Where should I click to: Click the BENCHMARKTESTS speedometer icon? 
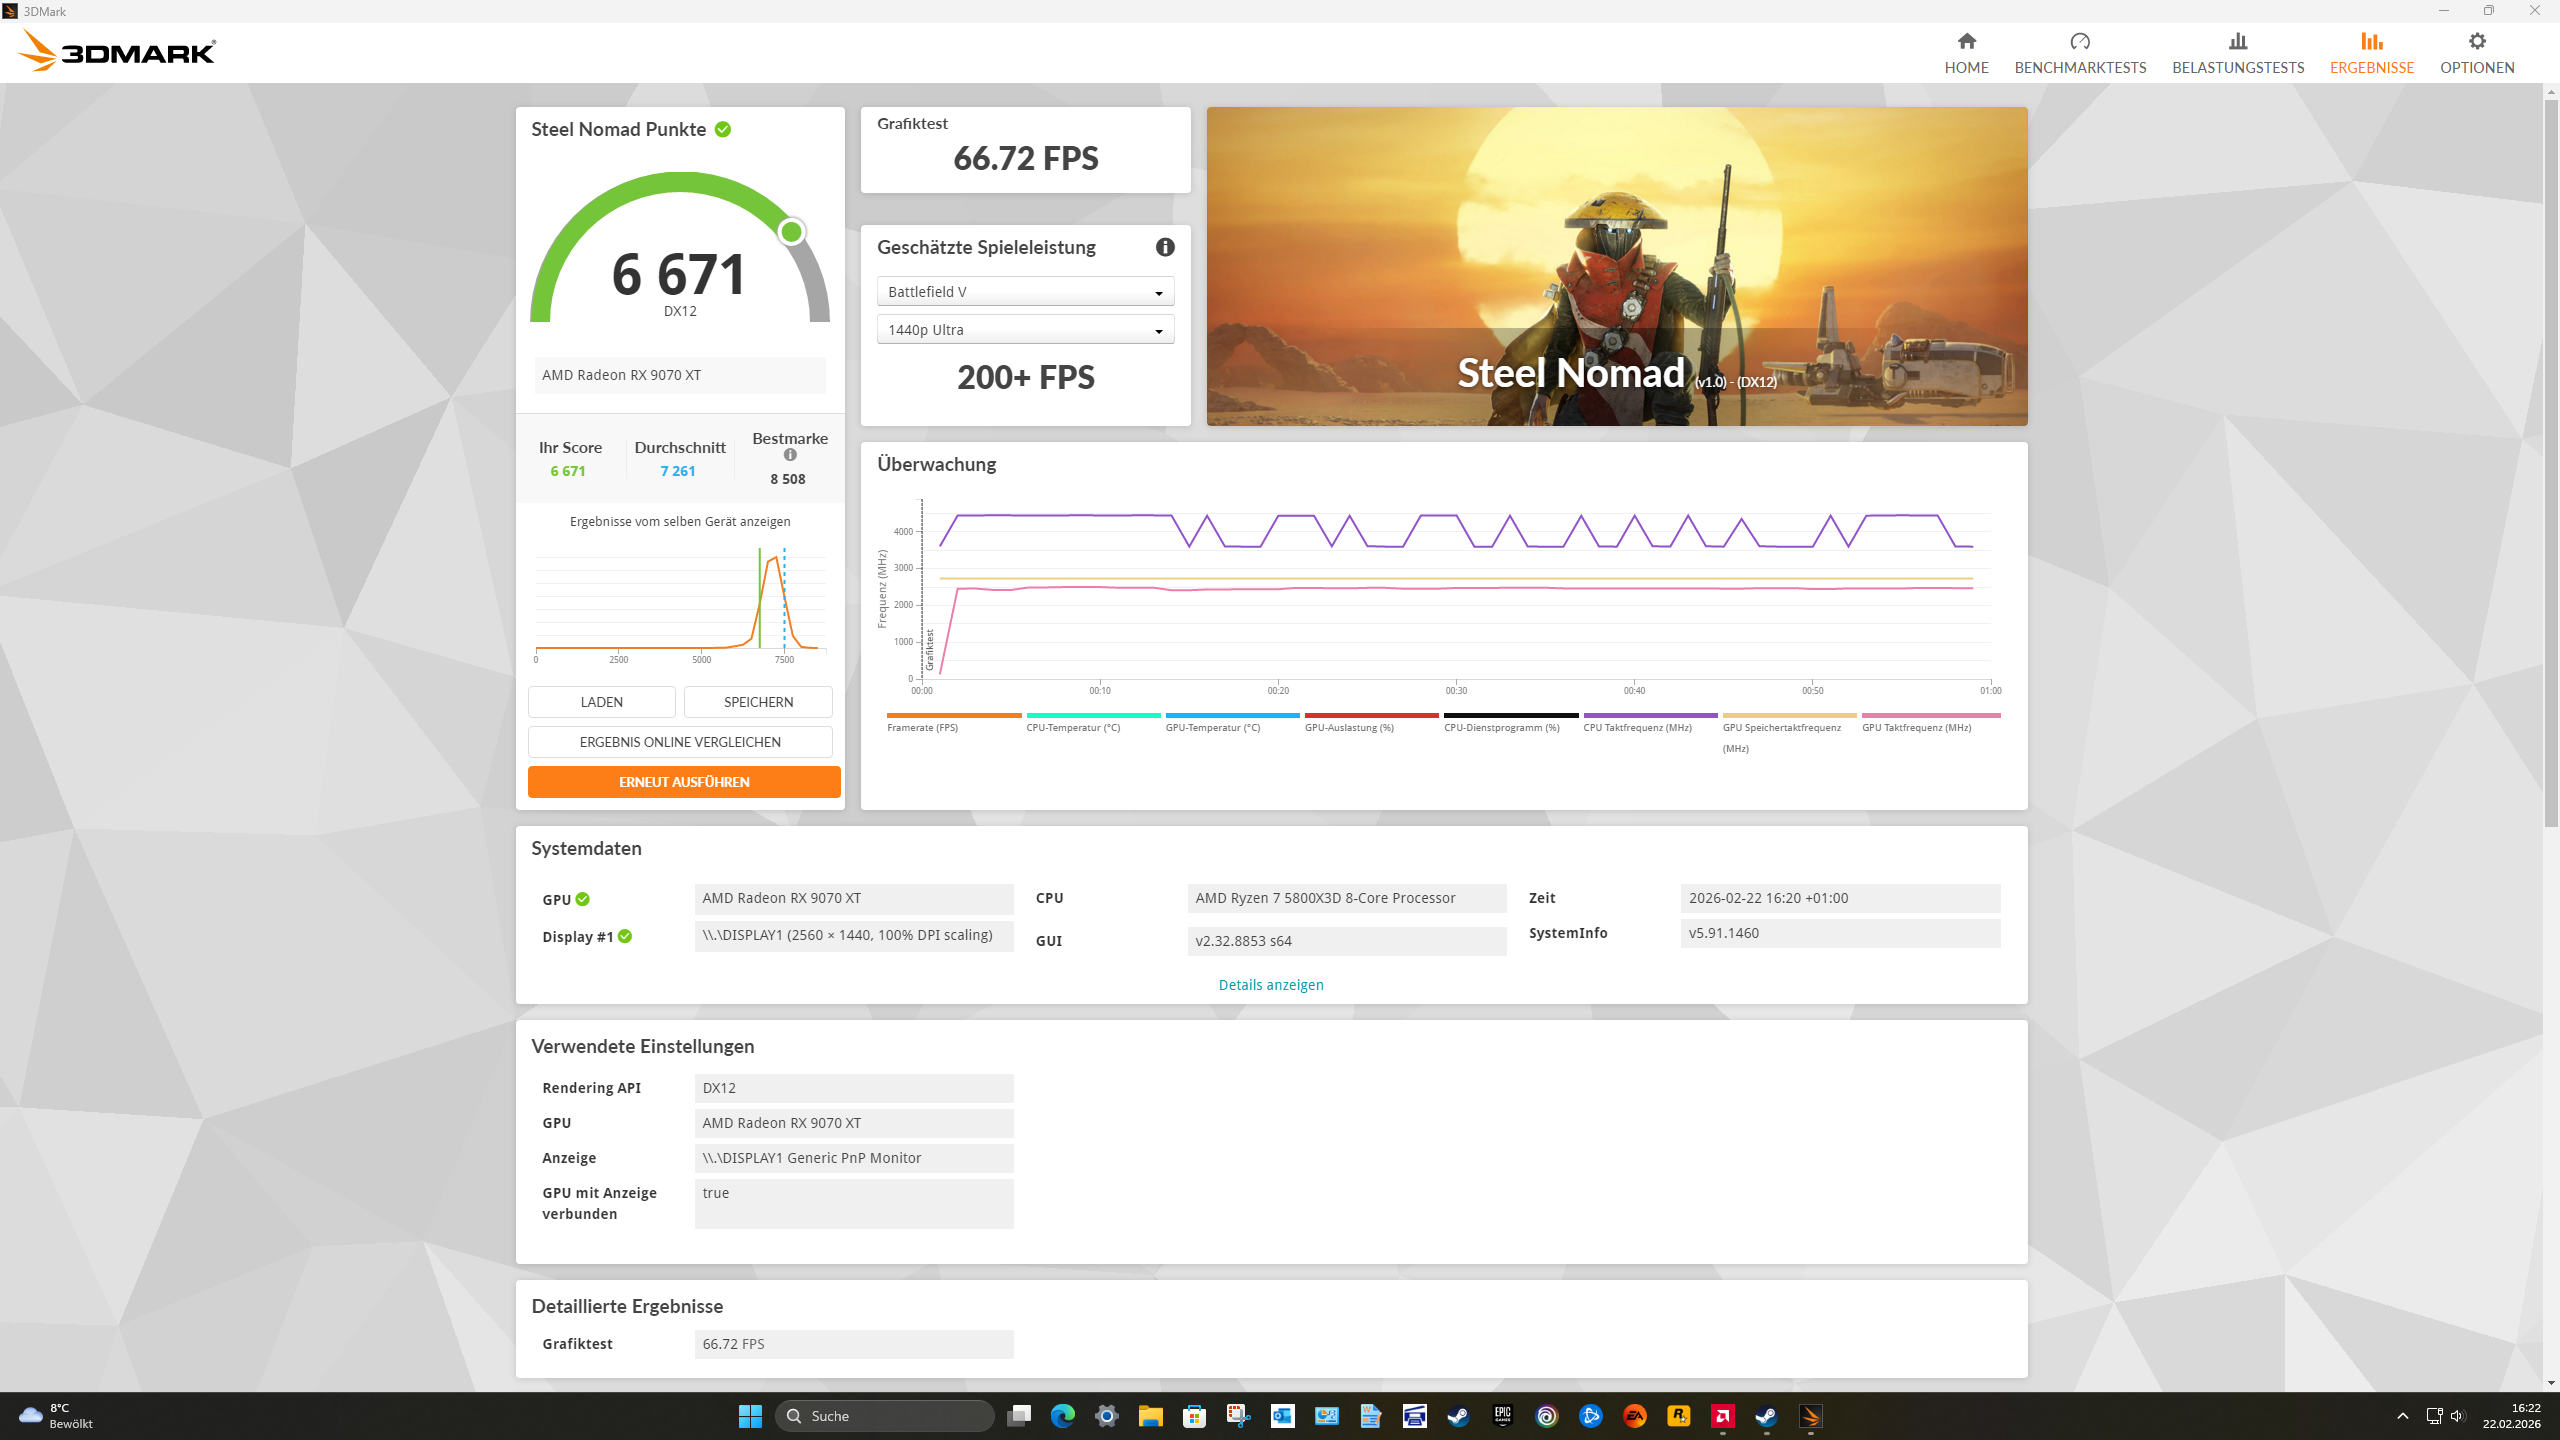2080,42
